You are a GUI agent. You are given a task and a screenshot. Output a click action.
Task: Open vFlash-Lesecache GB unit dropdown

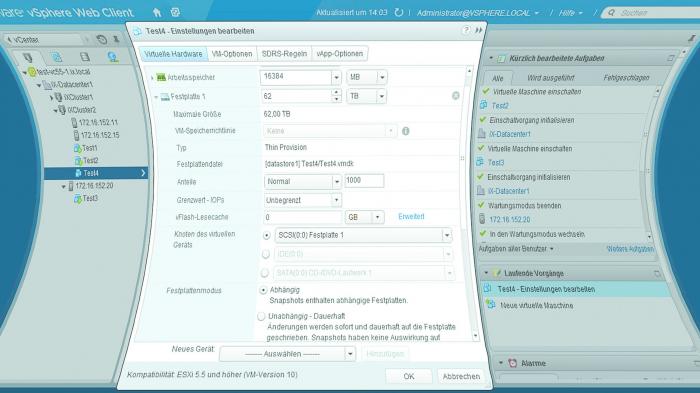point(377,217)
